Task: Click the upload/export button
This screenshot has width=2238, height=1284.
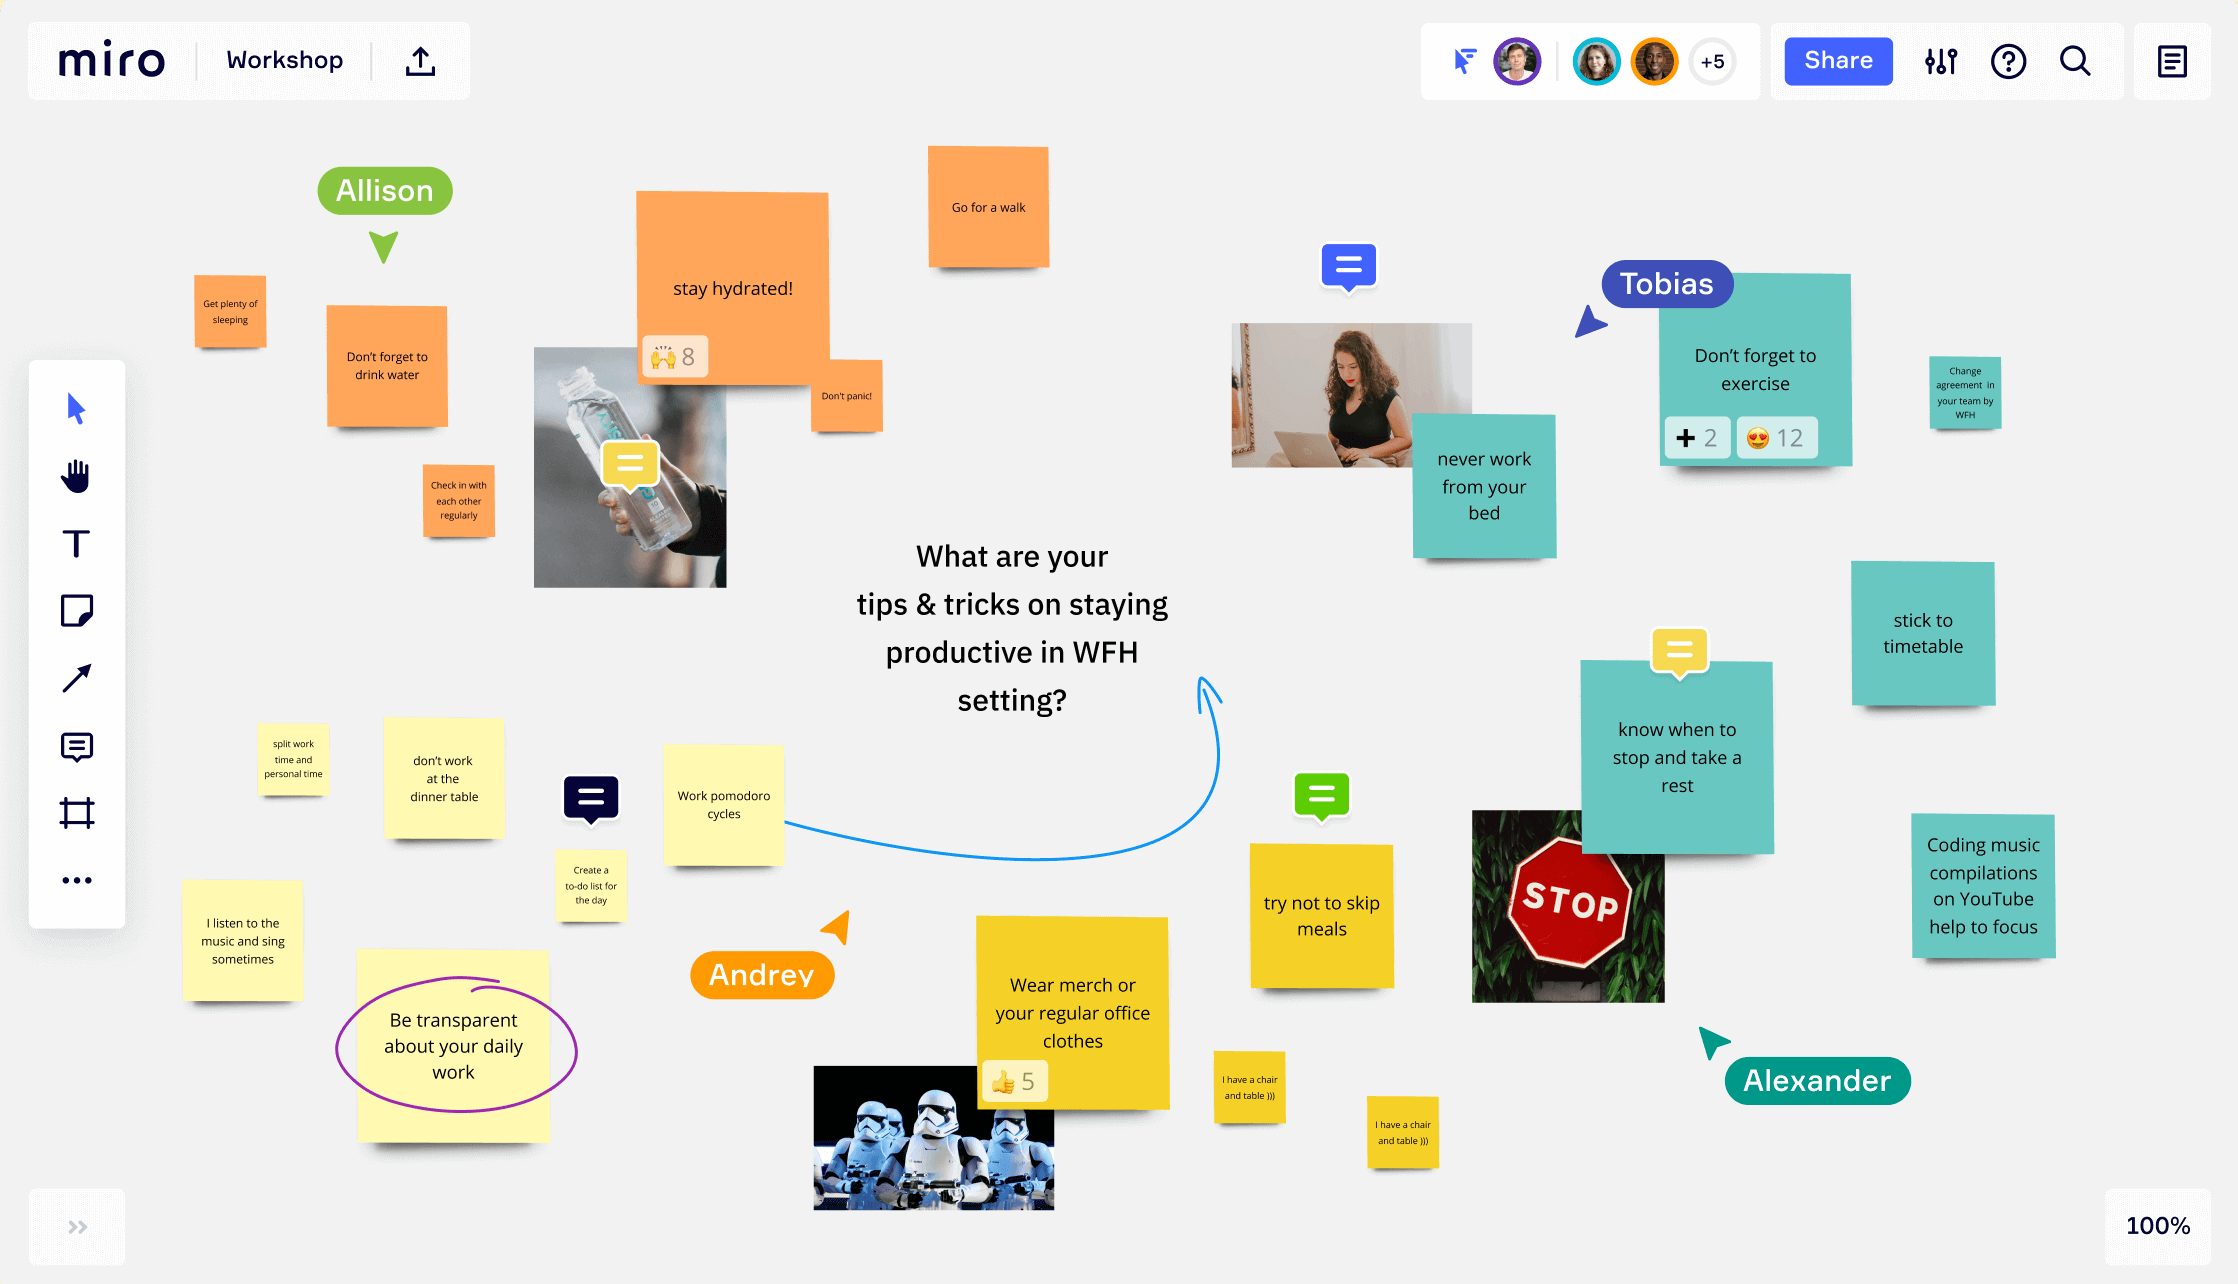Action: point(420,62)
